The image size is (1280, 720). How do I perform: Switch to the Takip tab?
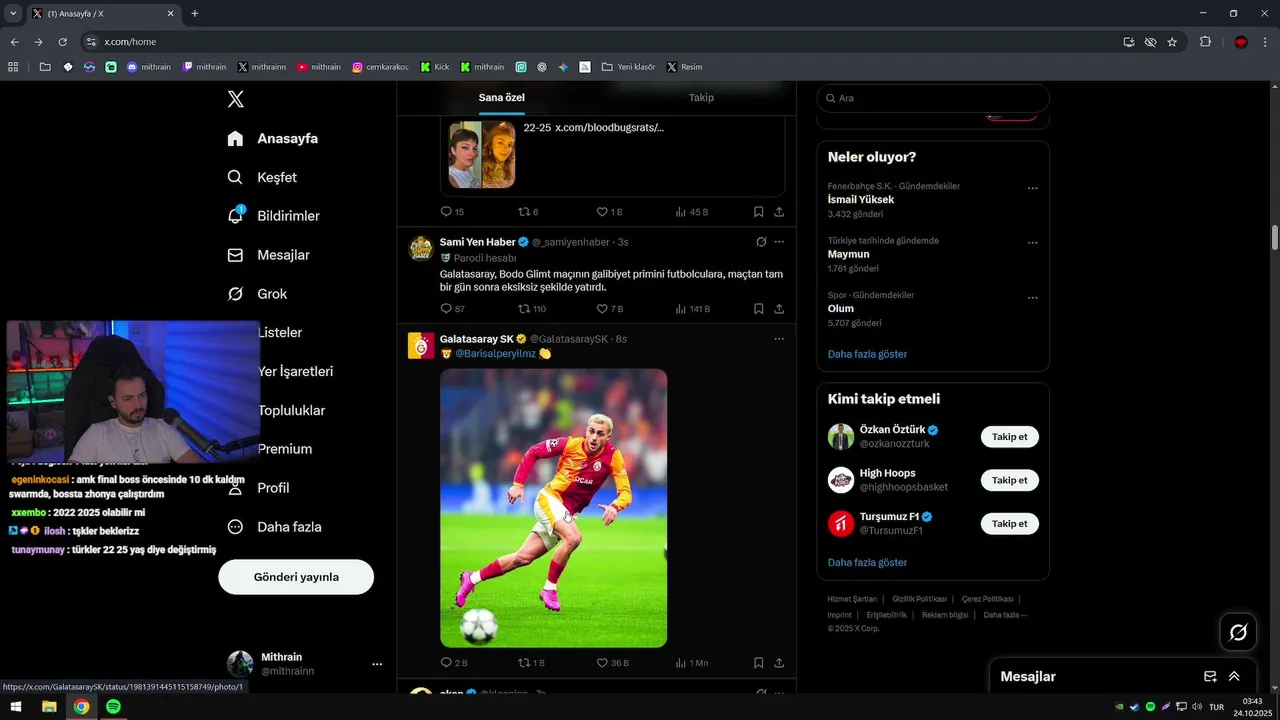coord(701,97)
